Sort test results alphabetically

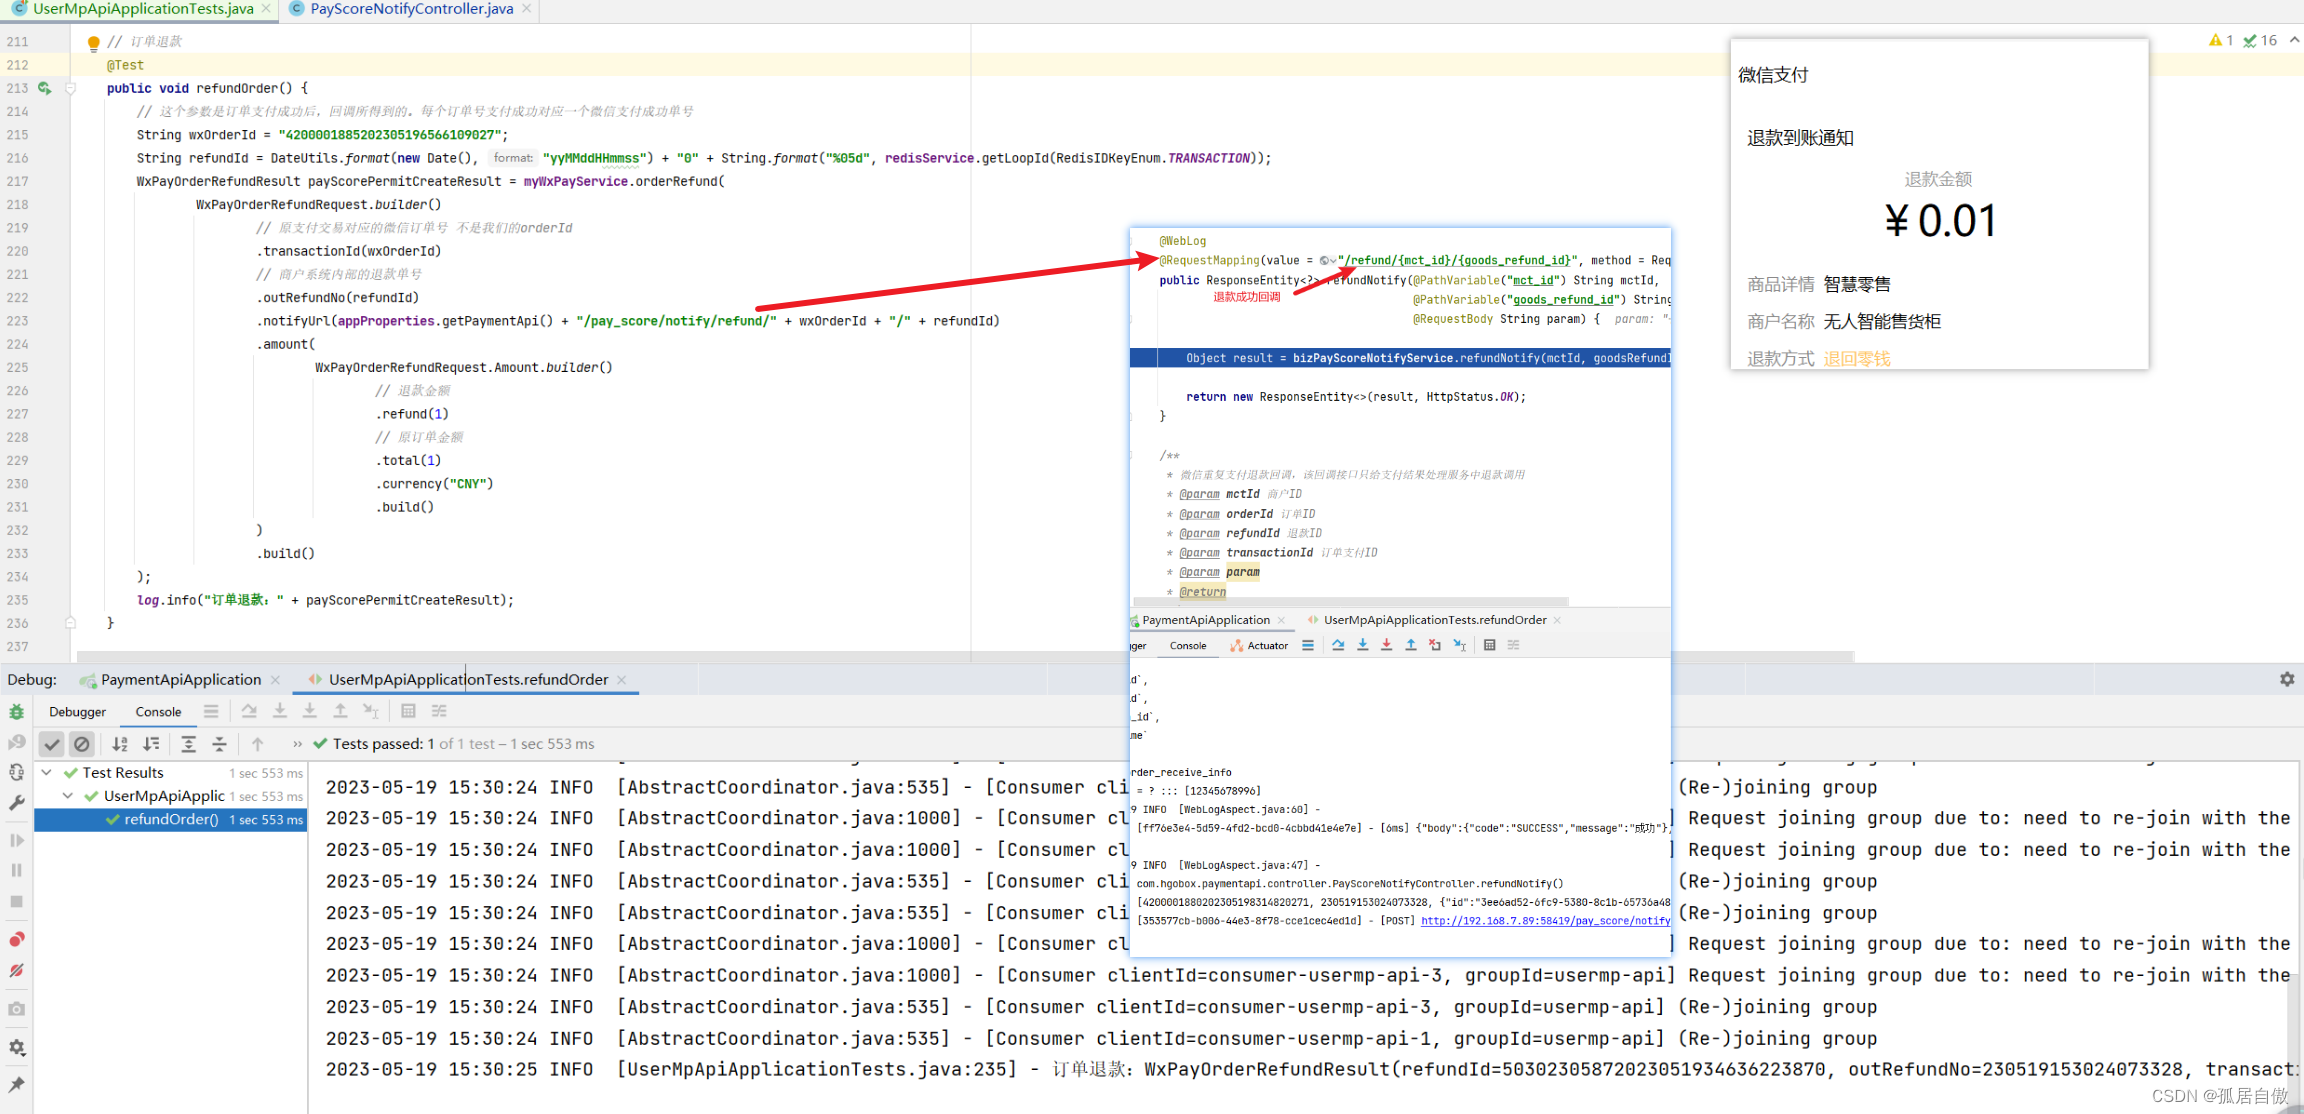pyautogui.click(x=120, y=744)
